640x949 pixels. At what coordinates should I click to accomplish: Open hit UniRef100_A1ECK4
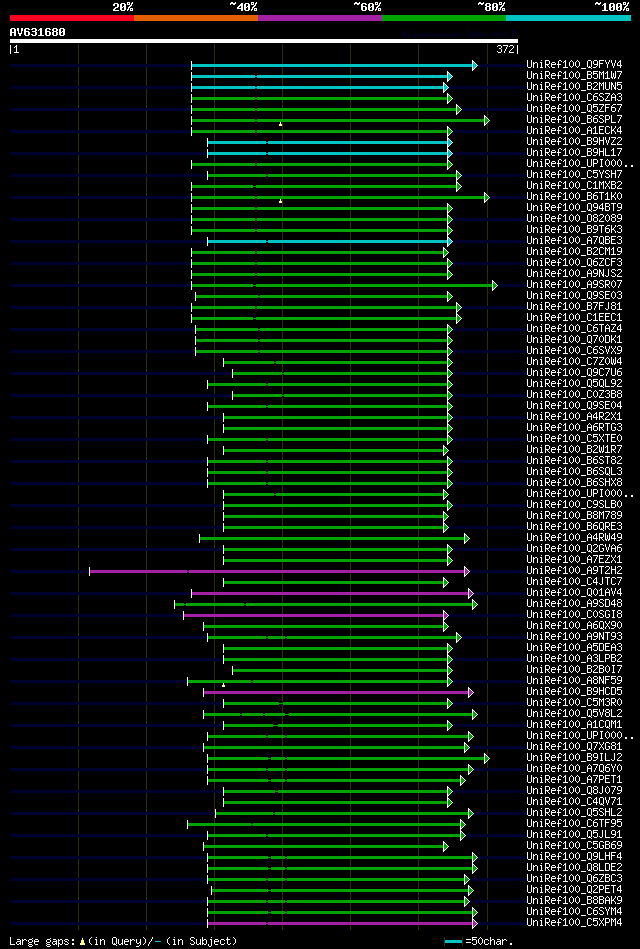[574, 130]
